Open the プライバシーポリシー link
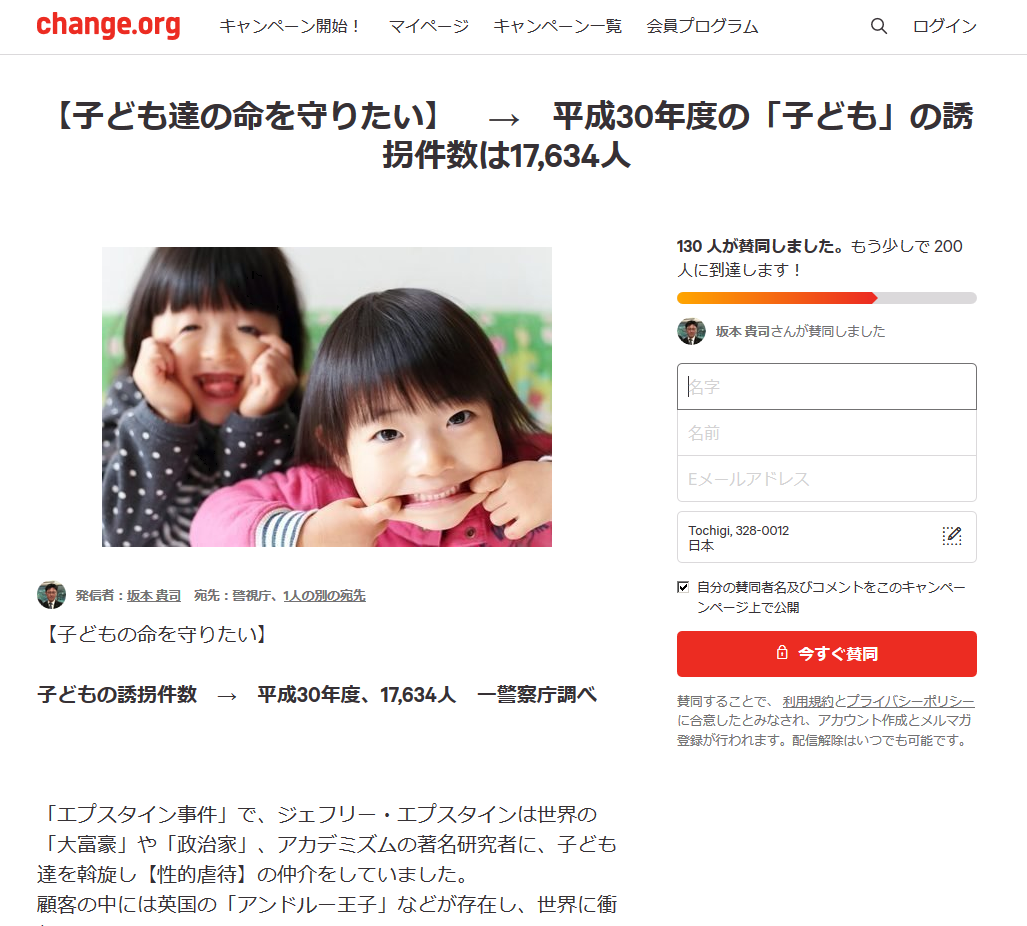1027x926 pixels. [x=910, y=701]
